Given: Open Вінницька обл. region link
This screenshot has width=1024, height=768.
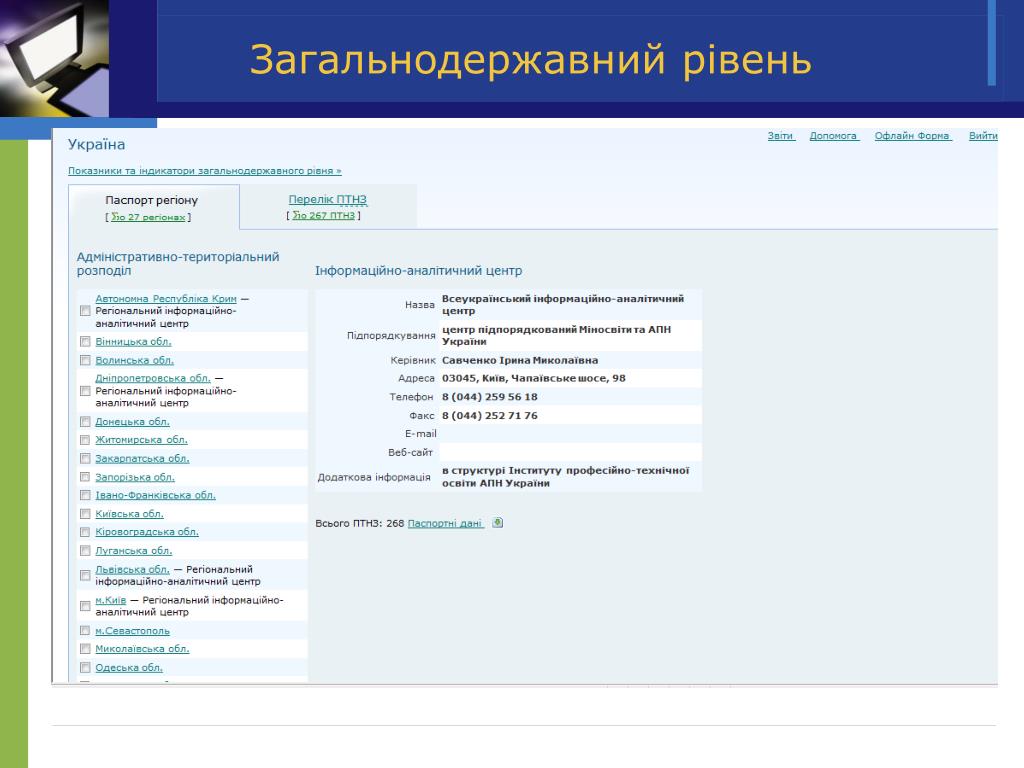Looking at the screenshot, I should point(133,342).
